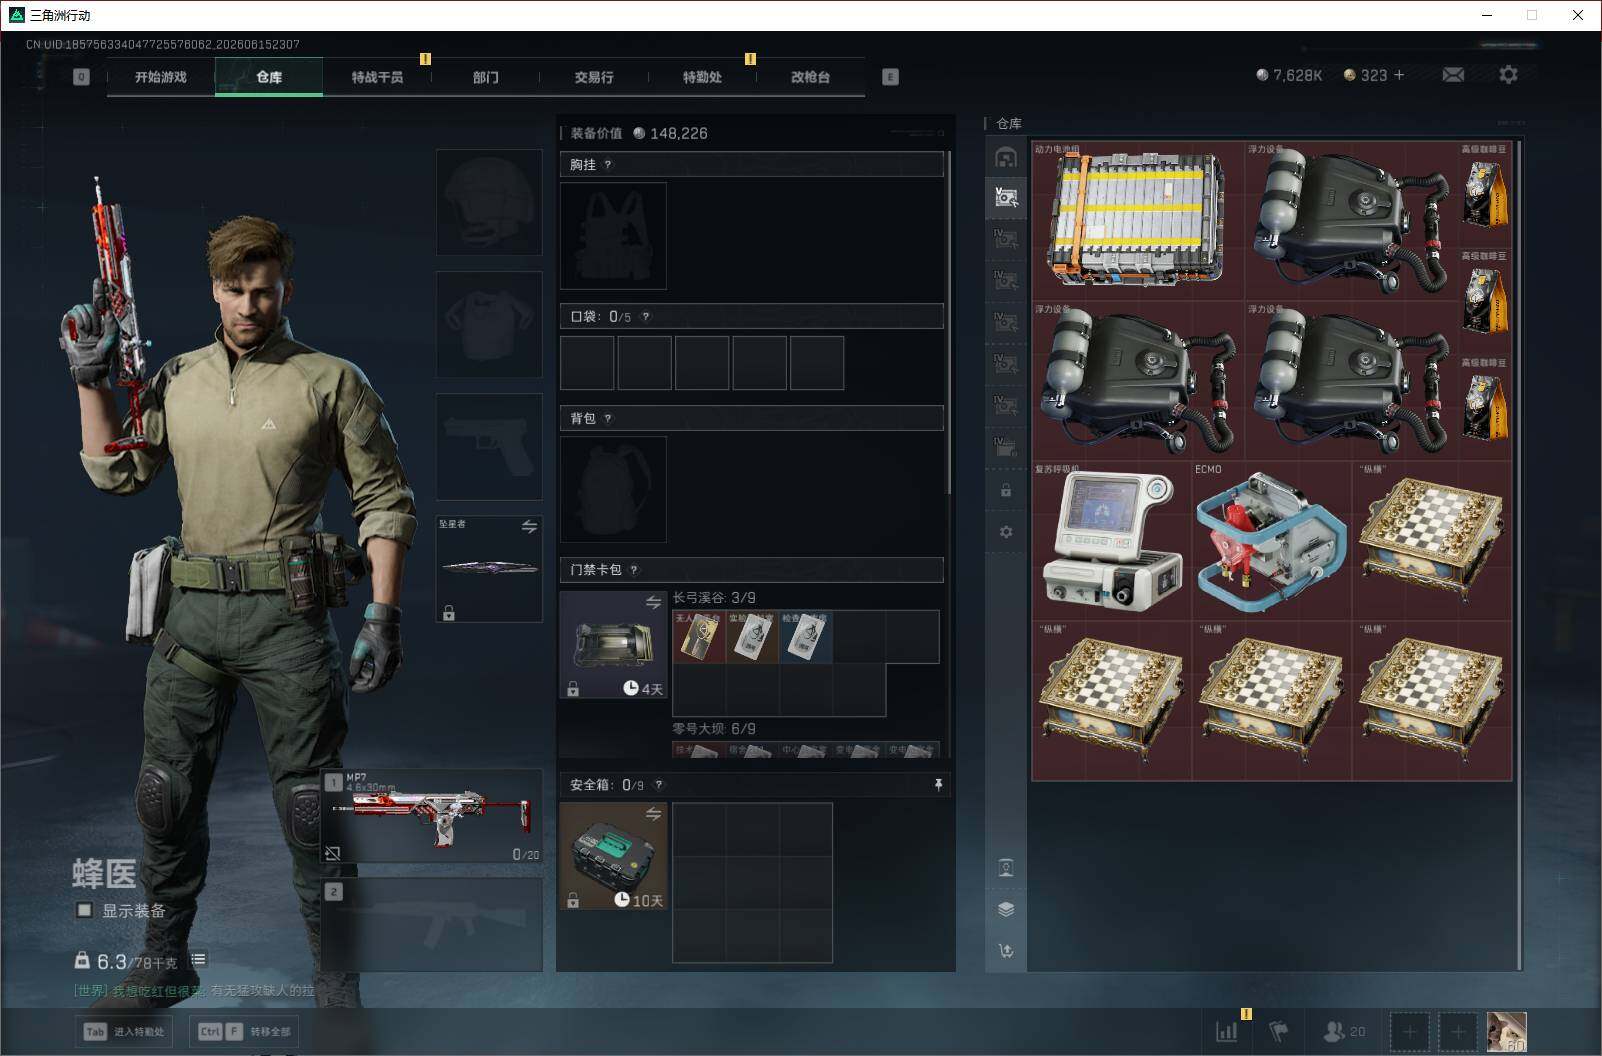
Task: Switch to the 改枪台 tab
Action: point(810,77)
